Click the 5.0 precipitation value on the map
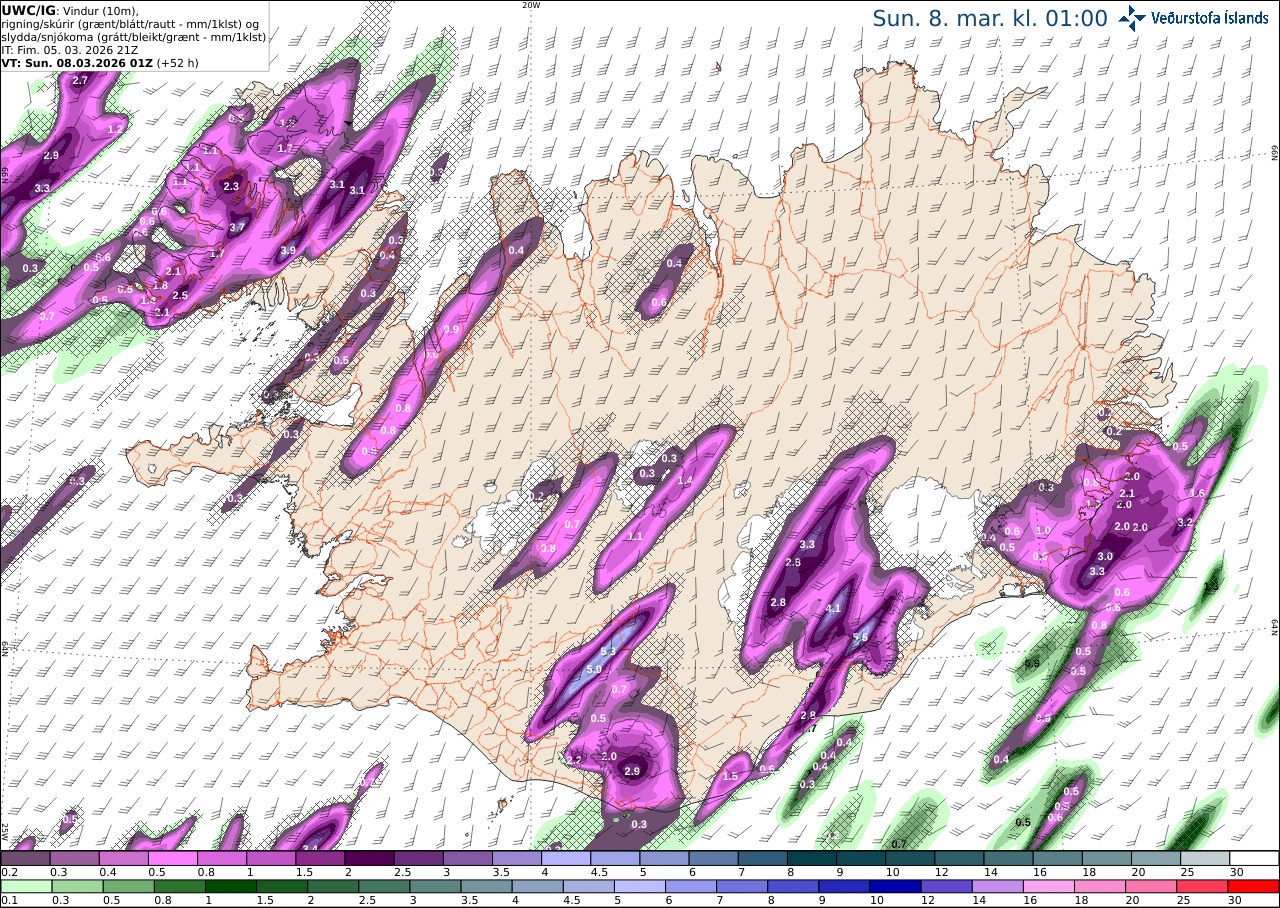The image size is (1280, 908). [594, 669]
